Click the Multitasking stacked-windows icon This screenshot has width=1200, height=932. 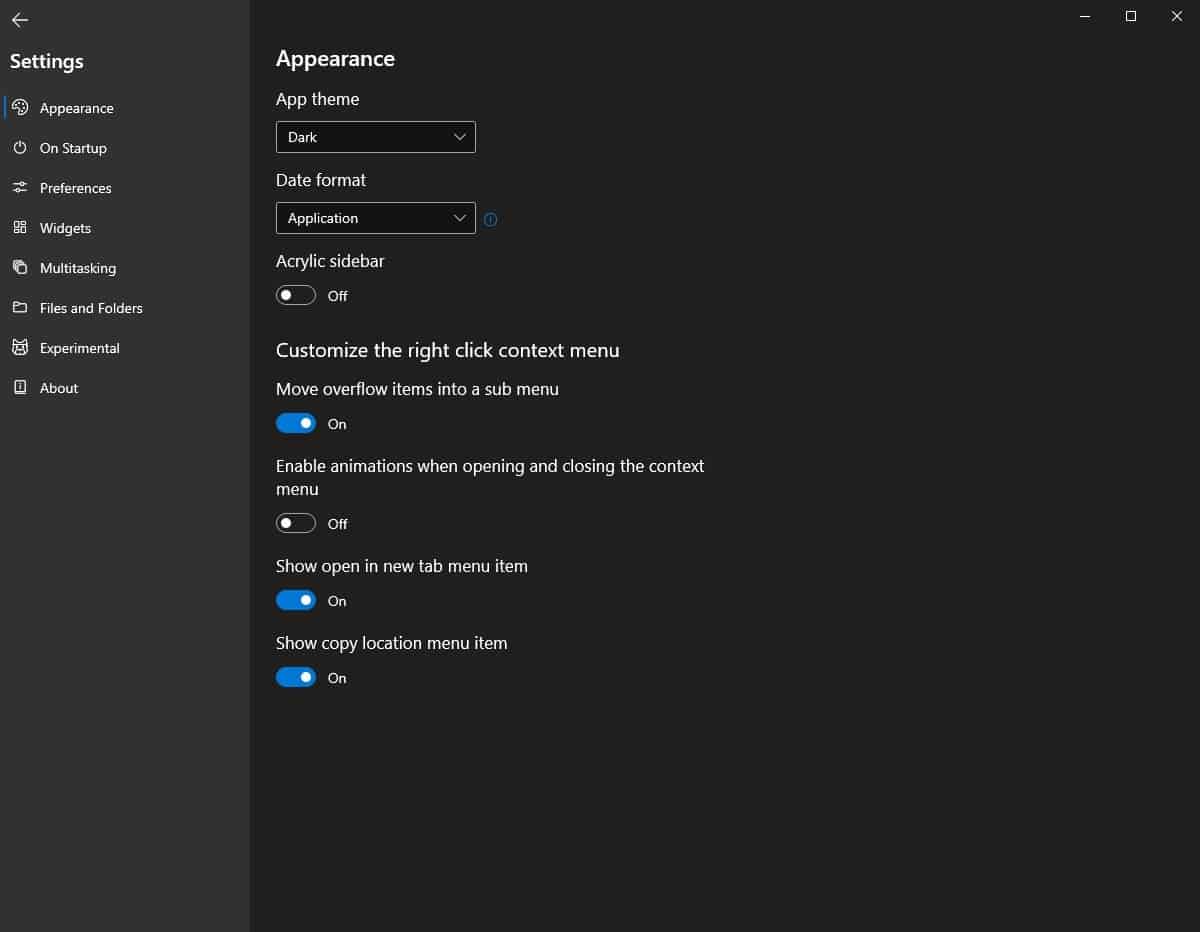click(20, 268)
